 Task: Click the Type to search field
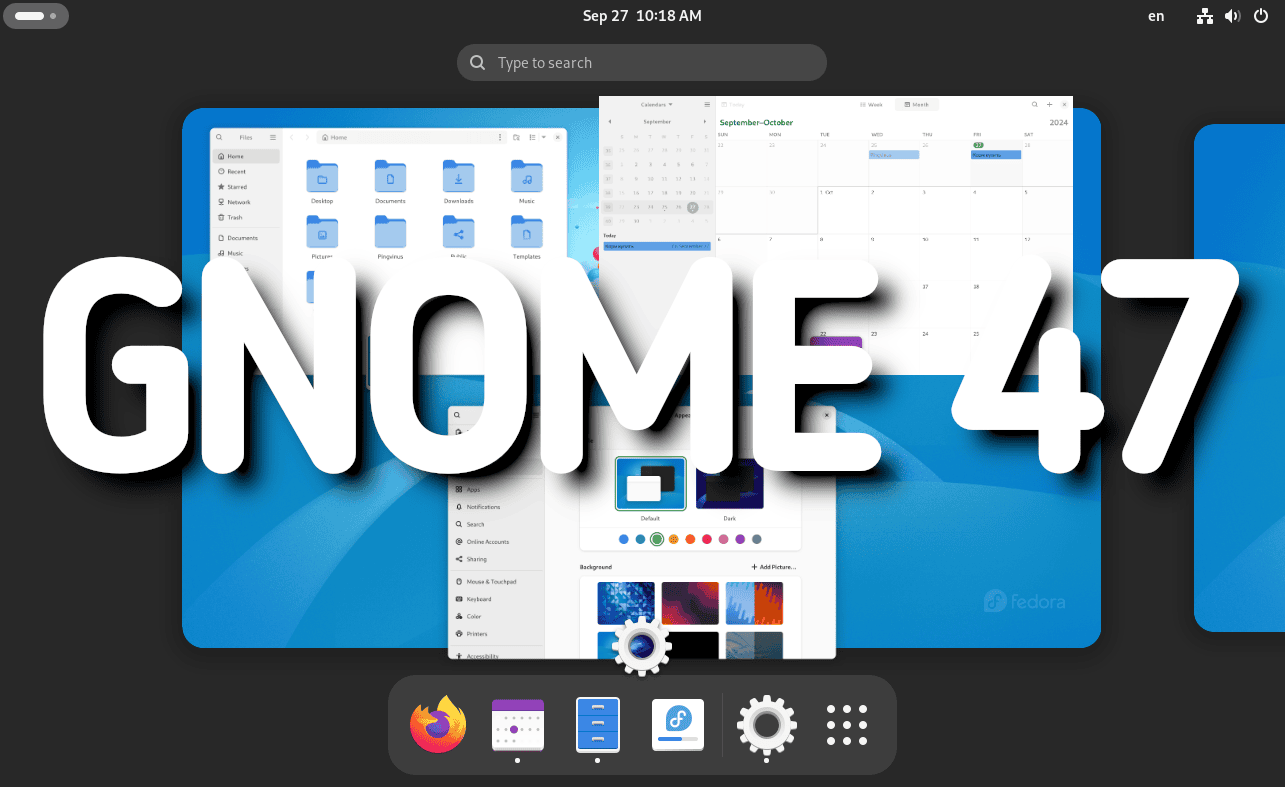[642, 62]
